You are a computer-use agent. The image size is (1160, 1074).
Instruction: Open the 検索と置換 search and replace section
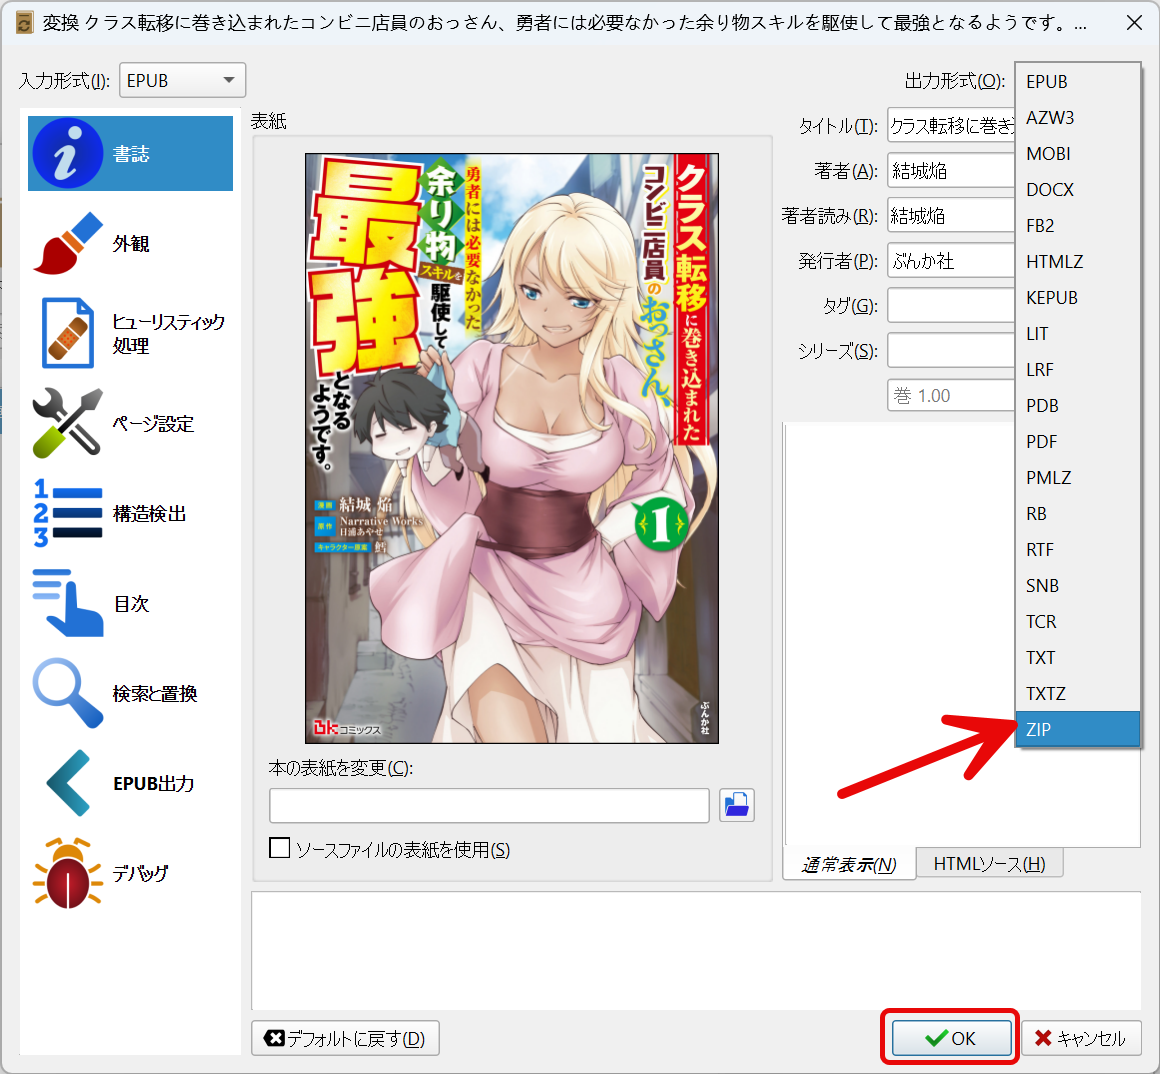click(130, 693)
